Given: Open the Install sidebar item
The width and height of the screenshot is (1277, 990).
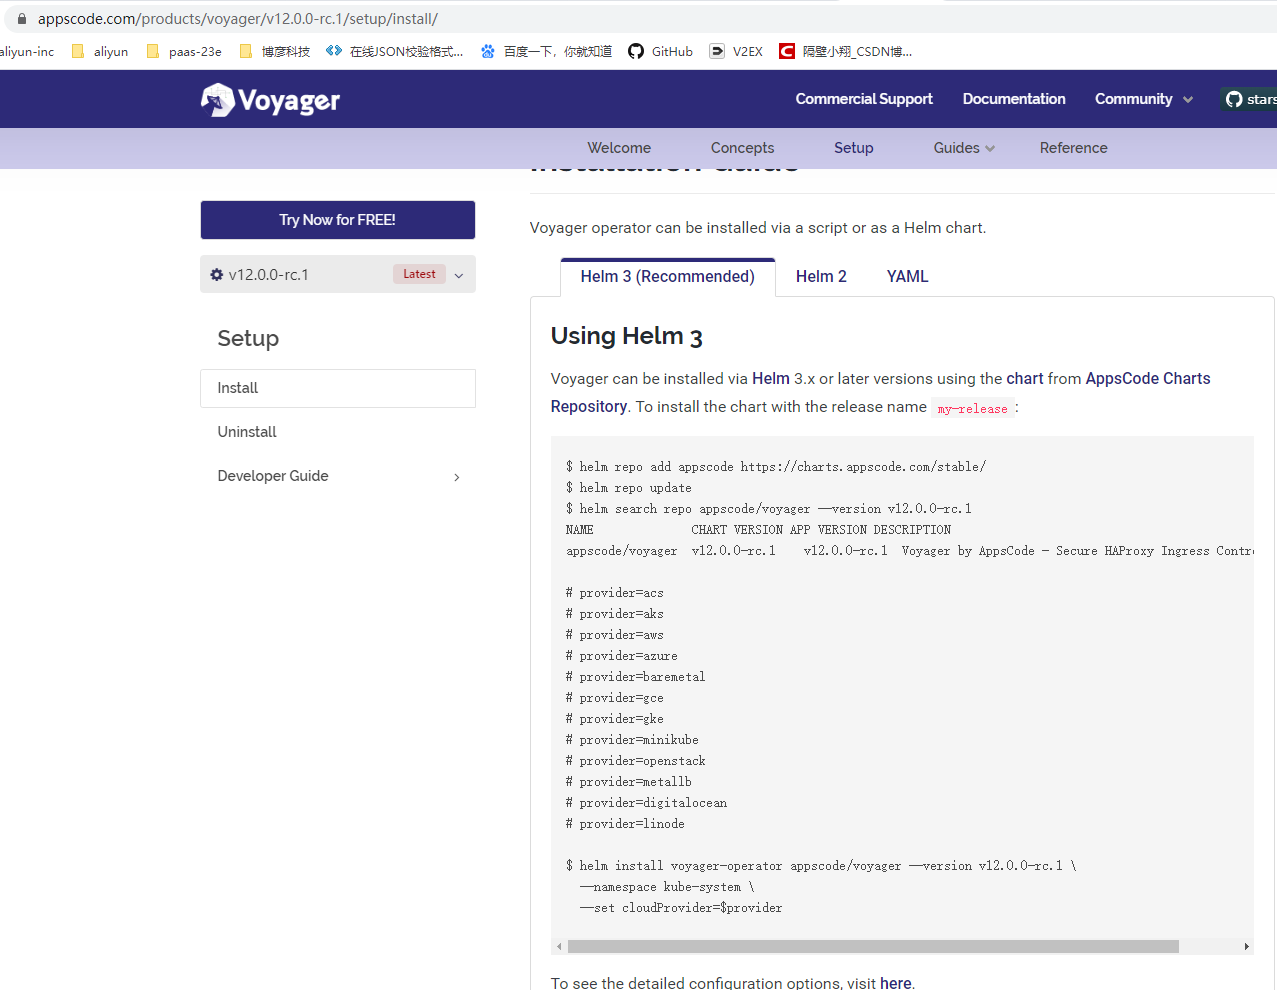Looking at the screenshot, I should [x=338, y=388].
